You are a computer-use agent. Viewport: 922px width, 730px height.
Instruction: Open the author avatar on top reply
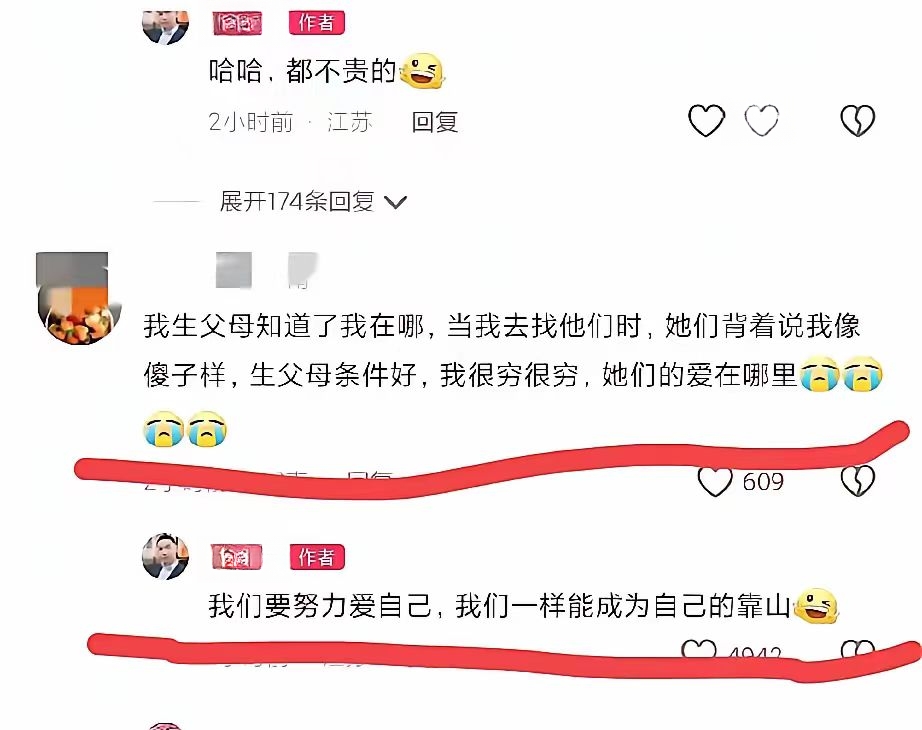tap(166, 26)
